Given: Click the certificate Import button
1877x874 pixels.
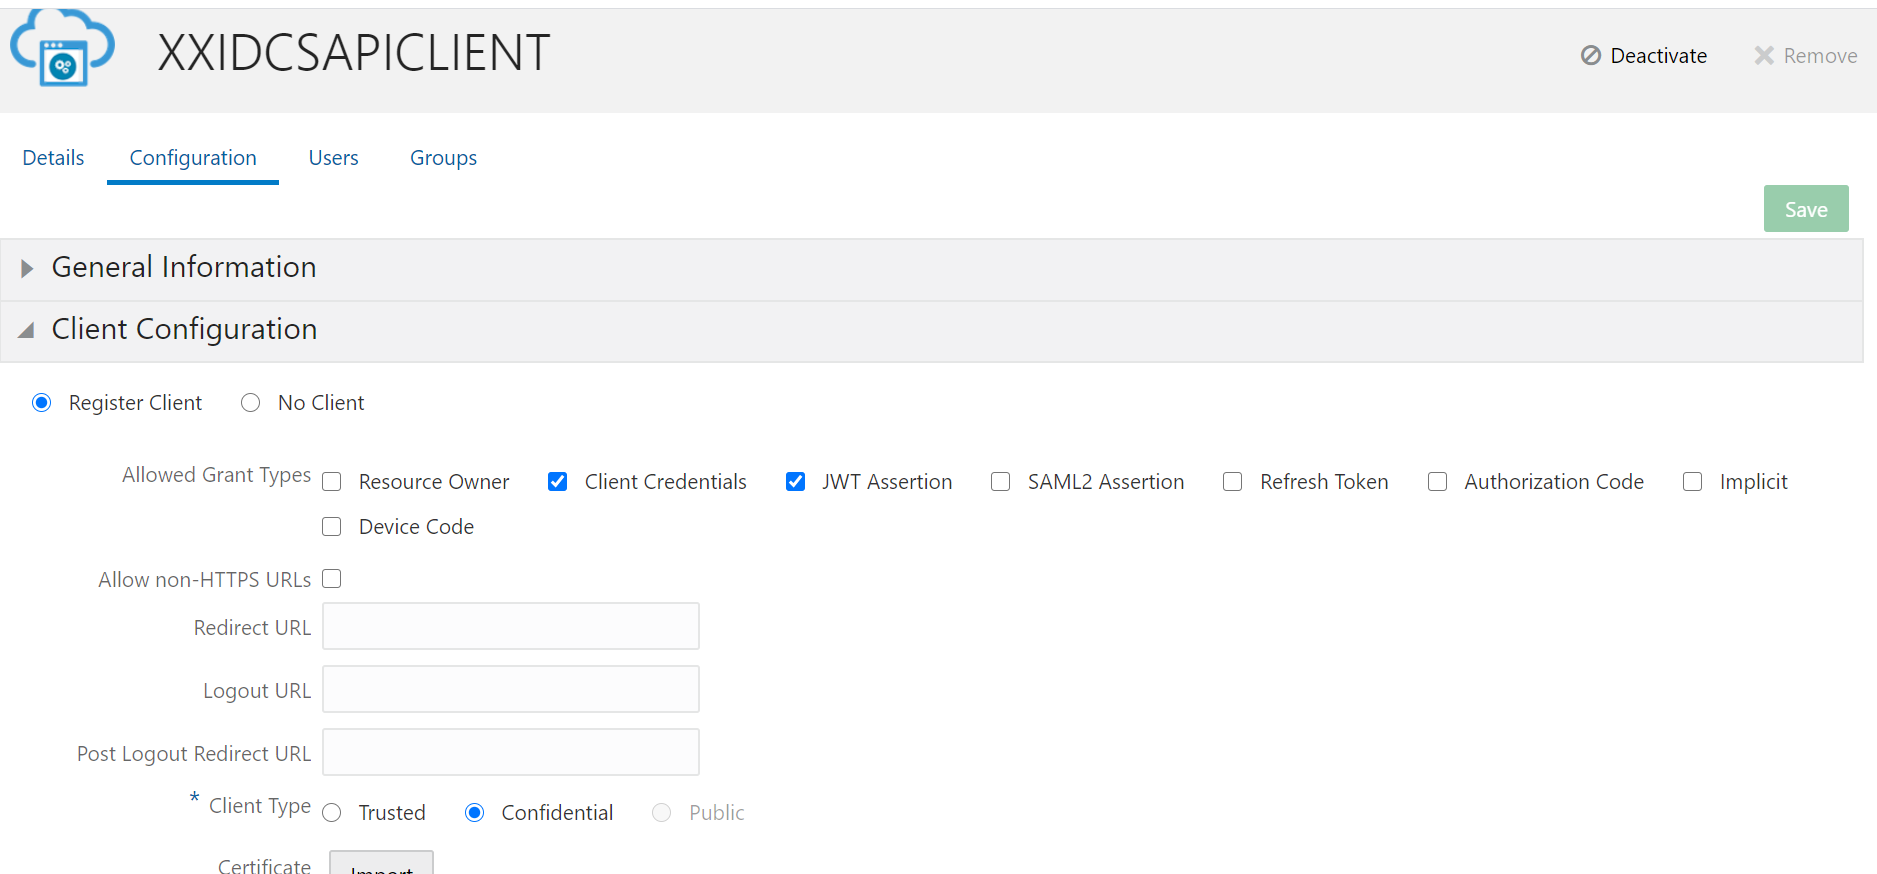Looking at the screenshot, I should [x=381, y=864].
